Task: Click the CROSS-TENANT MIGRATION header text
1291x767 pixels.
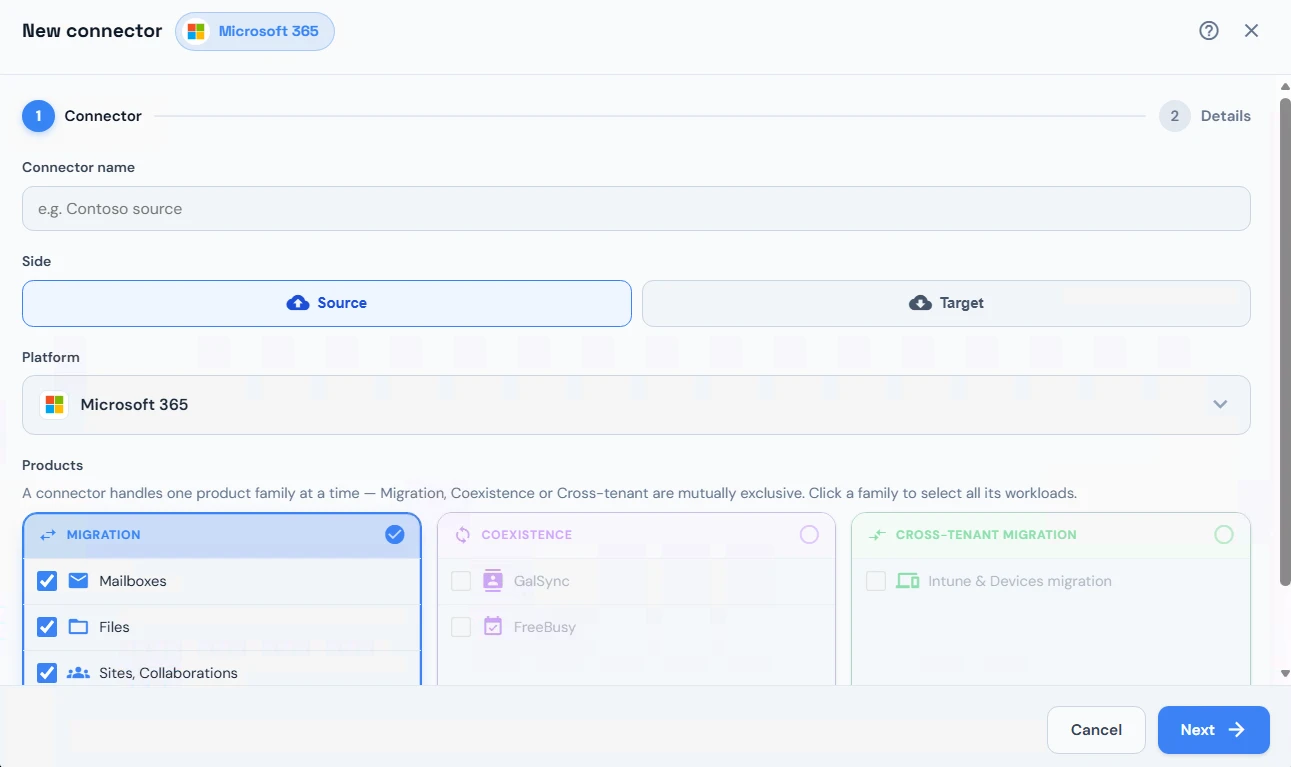Action: pyautogui.click(x=986, y=535)
